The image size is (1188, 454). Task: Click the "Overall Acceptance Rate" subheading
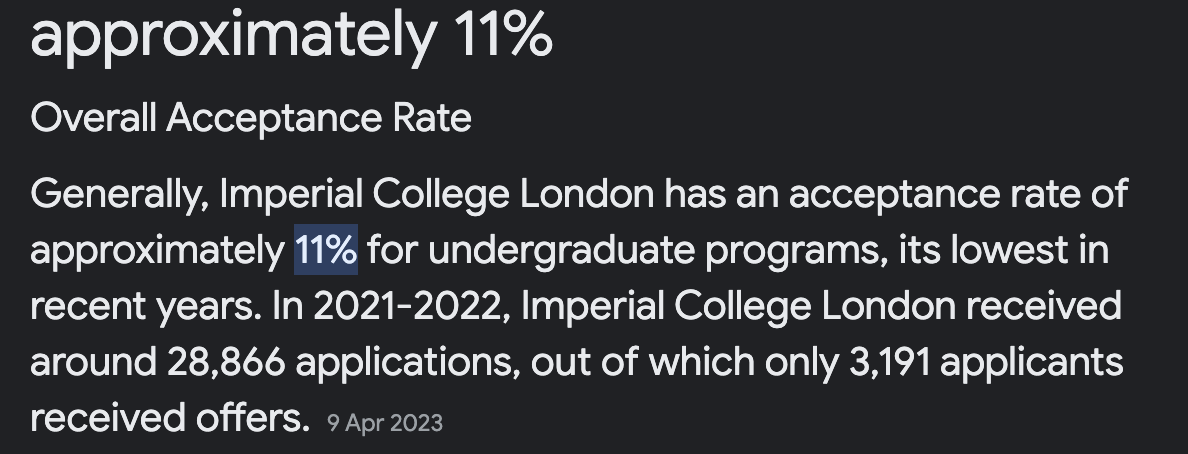(x=251, y=119)
